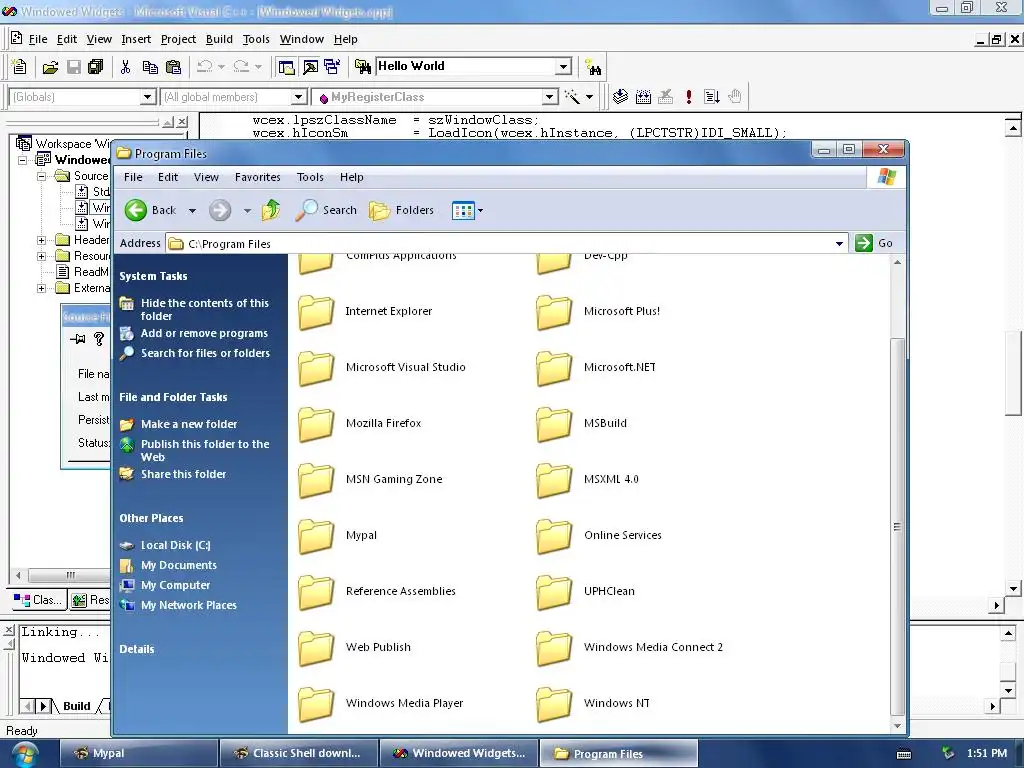Click the New Text File icon in Visual C++ toolbar
Screen dimensions: 1024x768
20,67
